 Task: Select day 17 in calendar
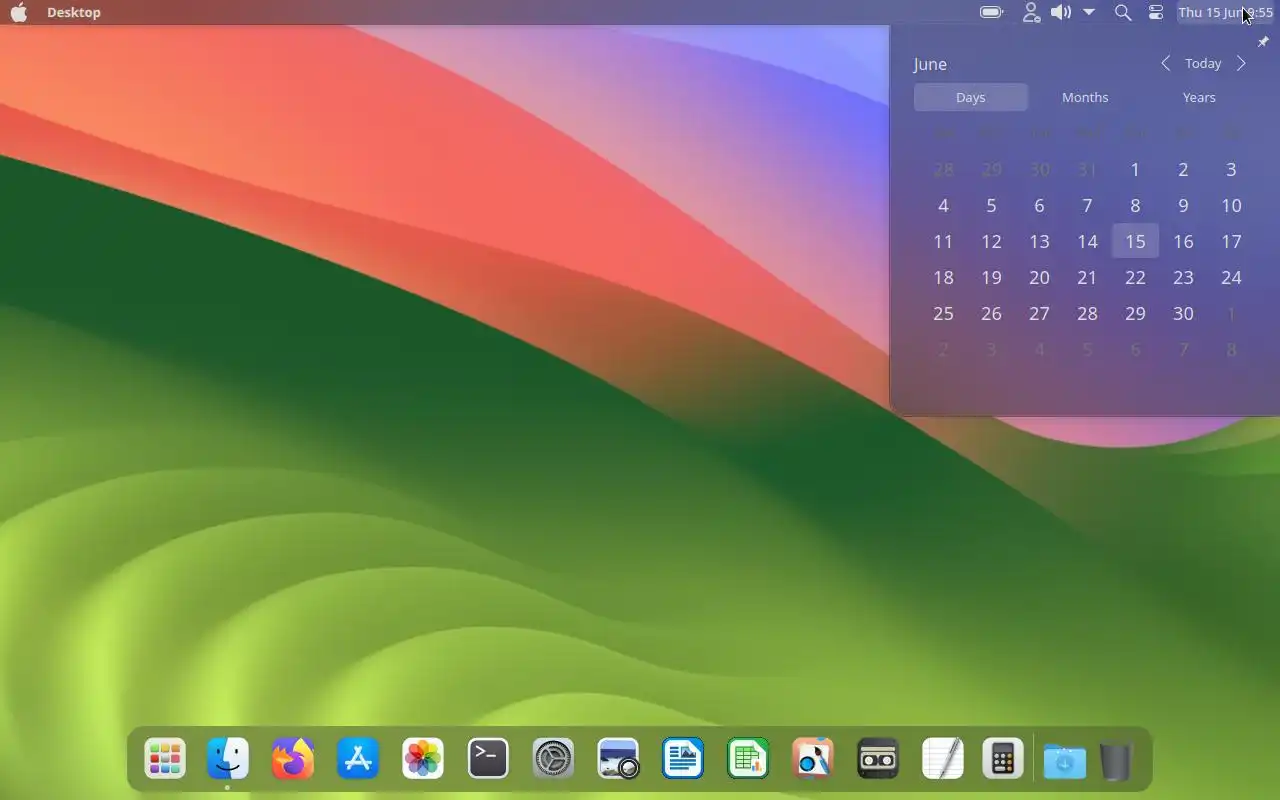pyautogui.click(x=1231, y=241)
